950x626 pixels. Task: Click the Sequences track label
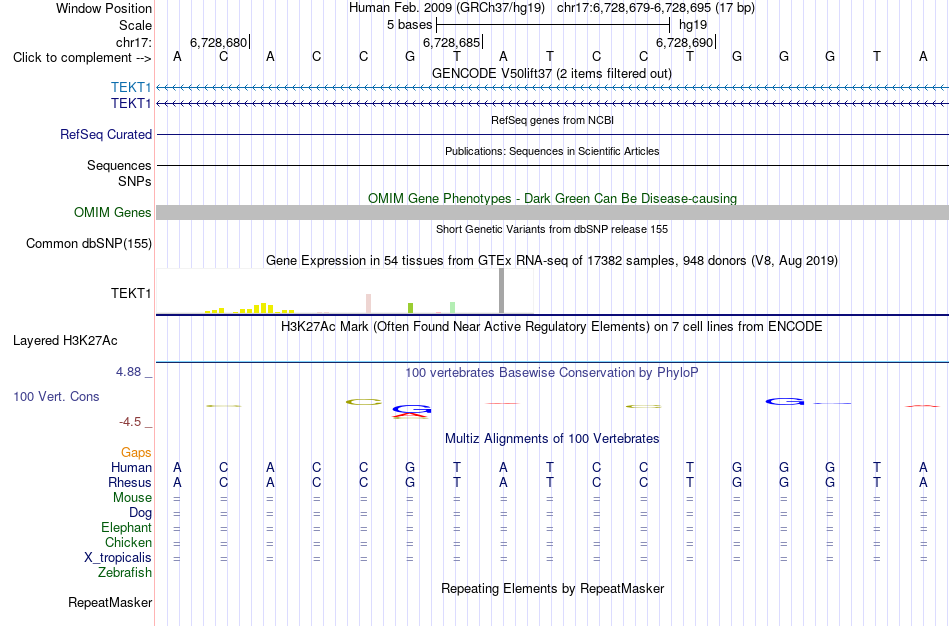[x=119, y=165]
